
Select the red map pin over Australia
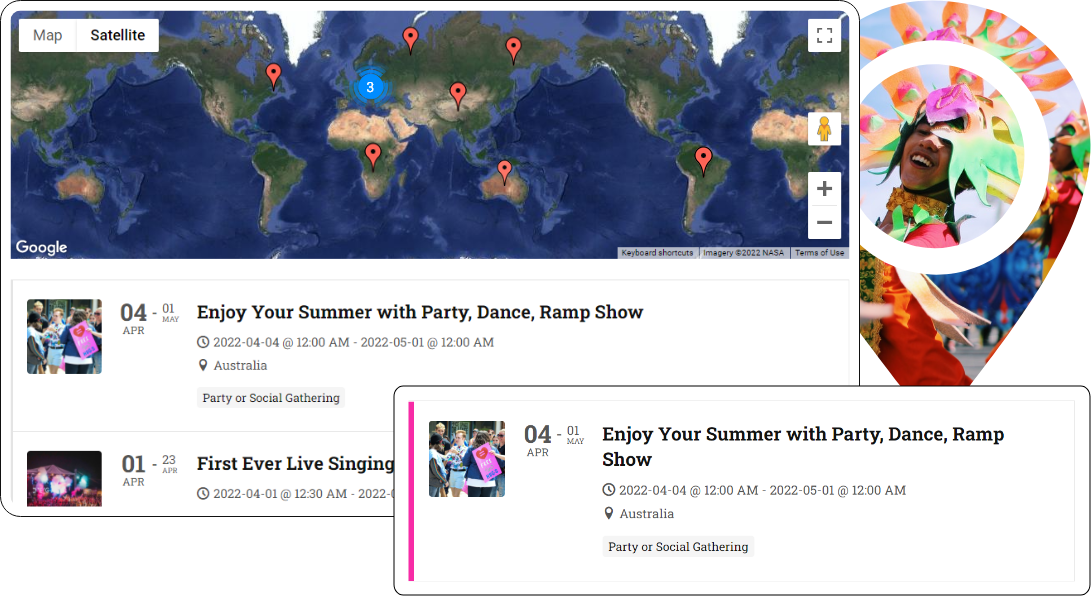point(505,171)
